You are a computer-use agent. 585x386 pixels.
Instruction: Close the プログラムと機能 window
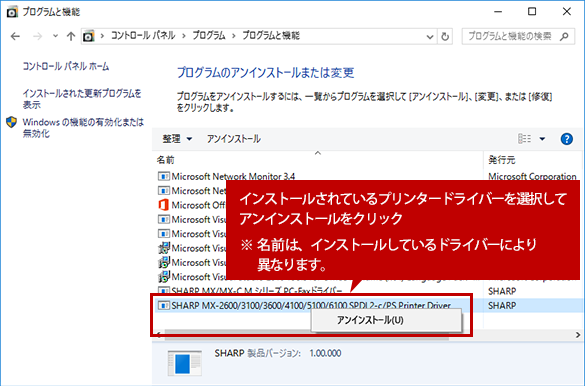click(566, 12)
